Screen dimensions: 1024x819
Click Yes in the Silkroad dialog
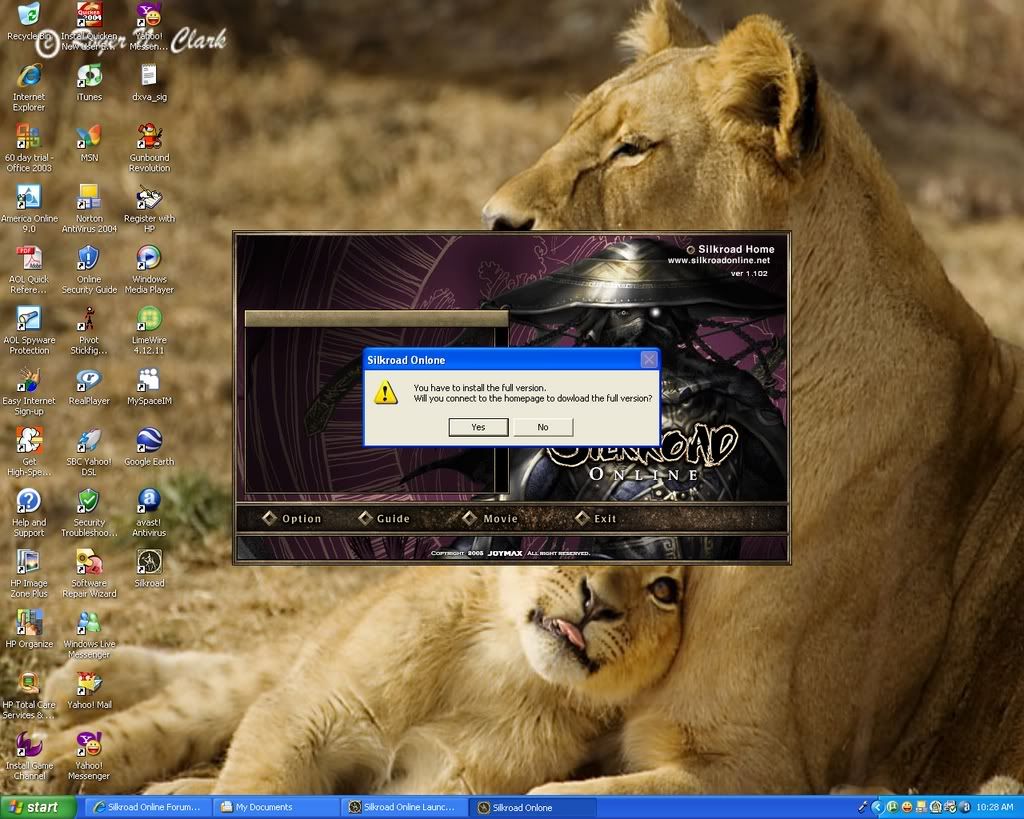click(478, 426)
